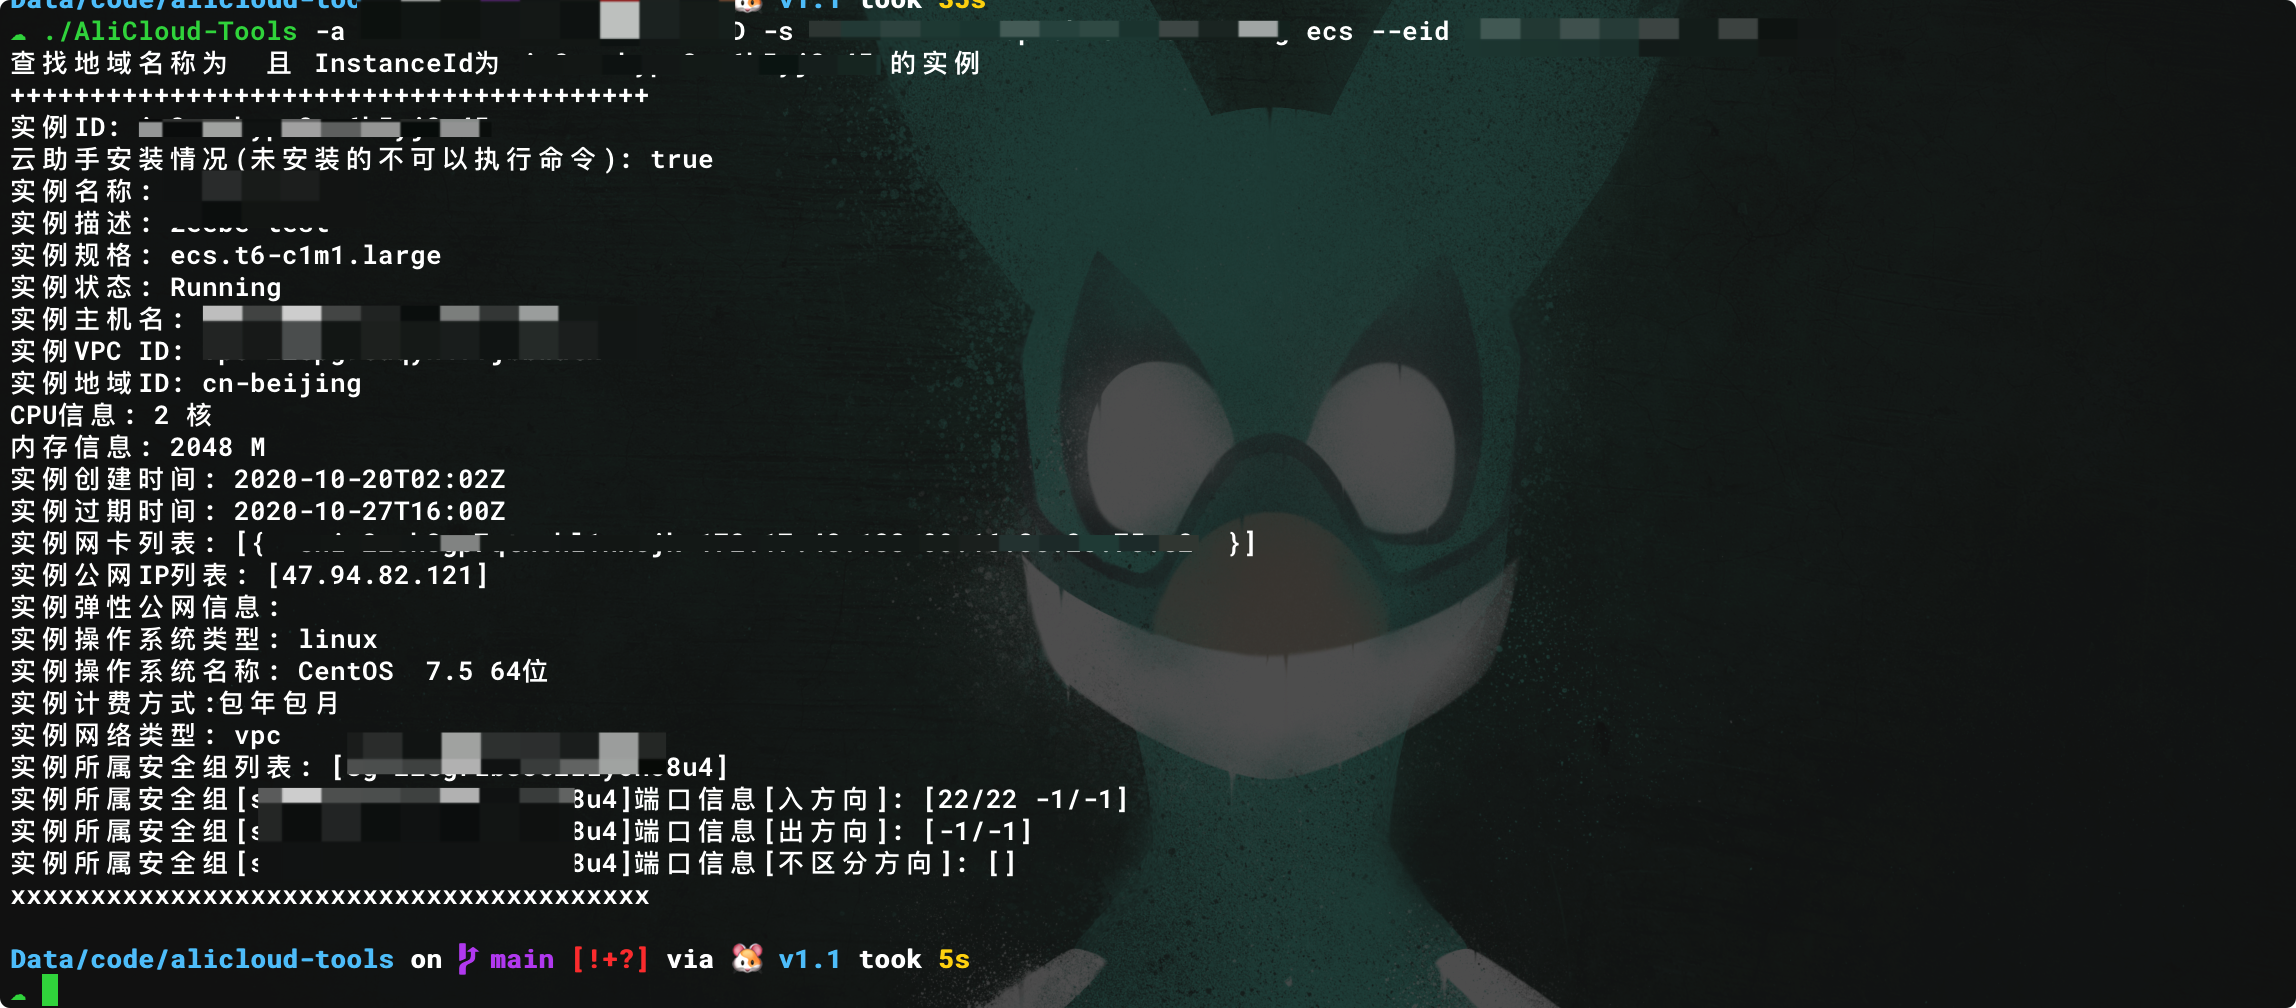Click the row of x characters
The image size is (2296, 1008).
coord(330,897)
